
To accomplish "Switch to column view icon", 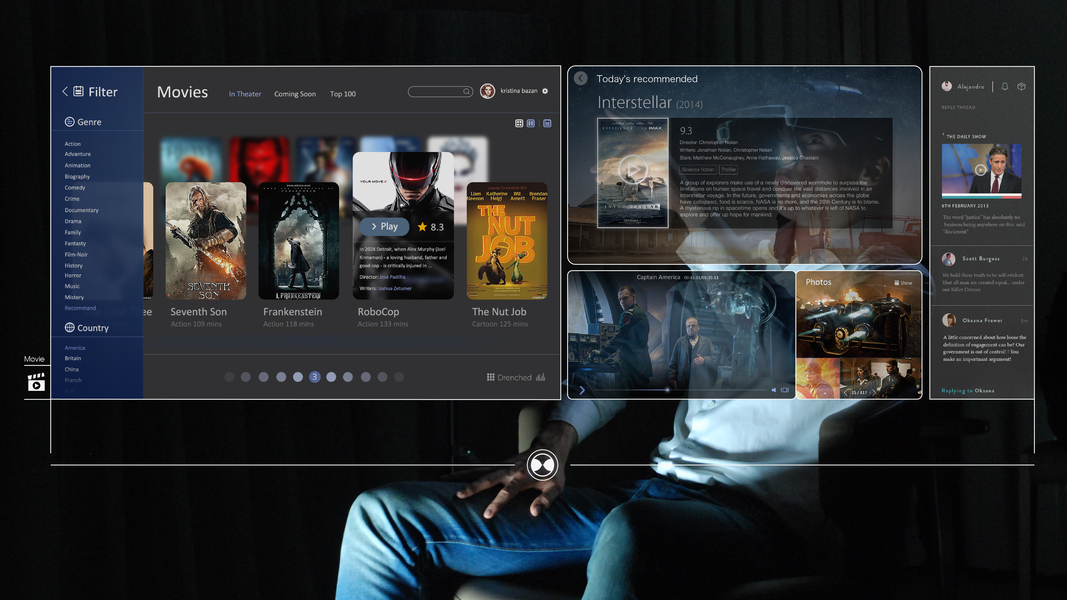I will click(x=531, y=123).
